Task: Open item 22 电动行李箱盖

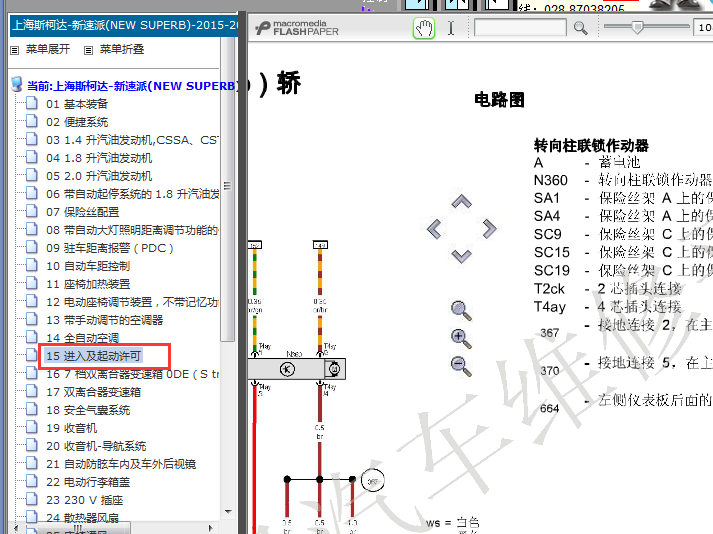Action: 88,482
